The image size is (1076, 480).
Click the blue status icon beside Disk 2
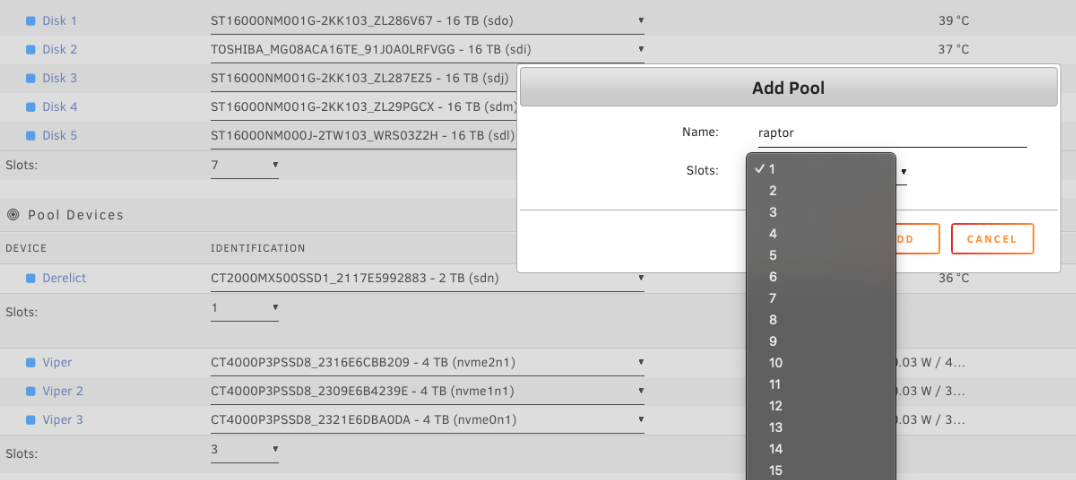tap(30, 49)
